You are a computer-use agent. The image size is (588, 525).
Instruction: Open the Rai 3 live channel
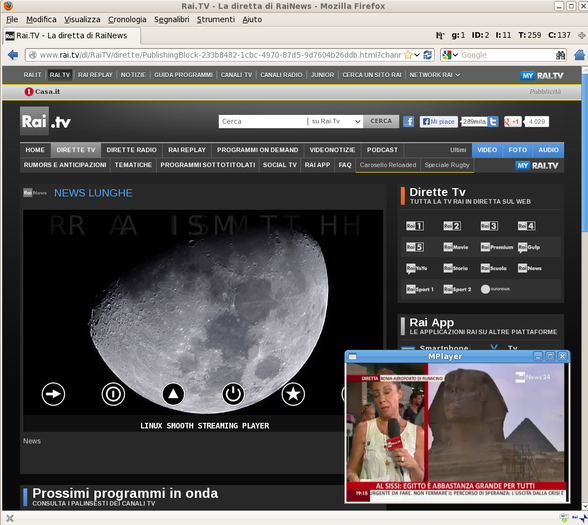(x=489, y=226)
